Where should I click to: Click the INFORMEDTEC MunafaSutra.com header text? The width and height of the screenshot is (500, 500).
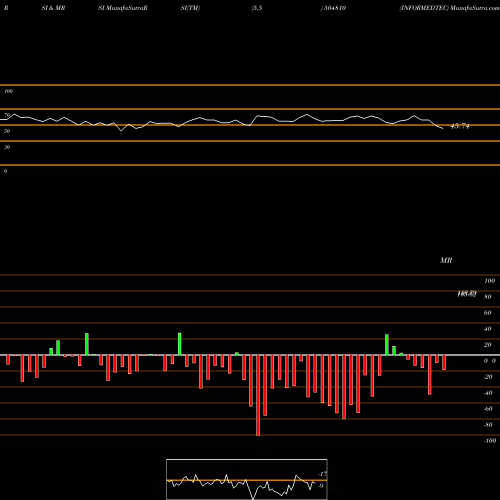[449, 8]
